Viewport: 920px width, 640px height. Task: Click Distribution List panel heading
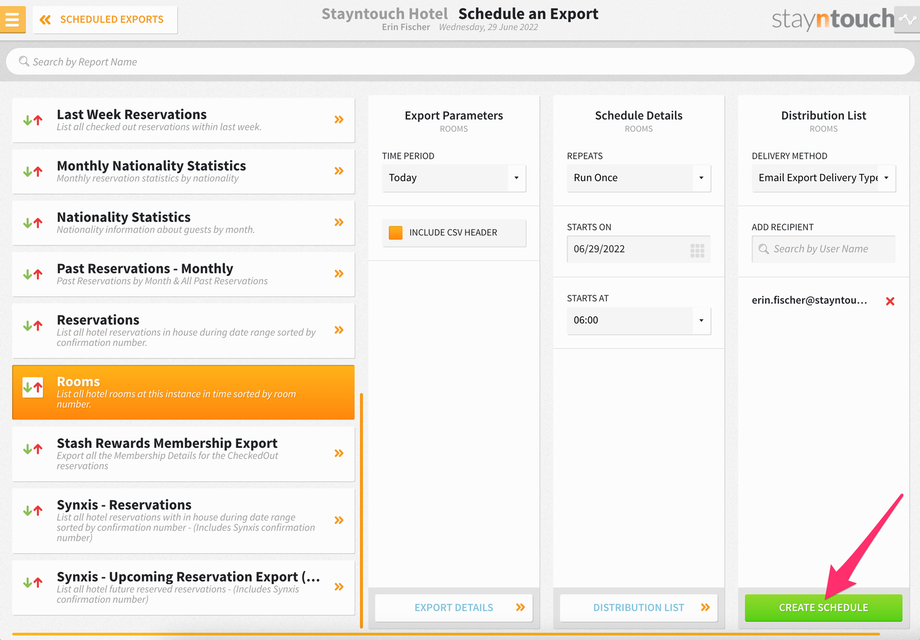point(823,116)
